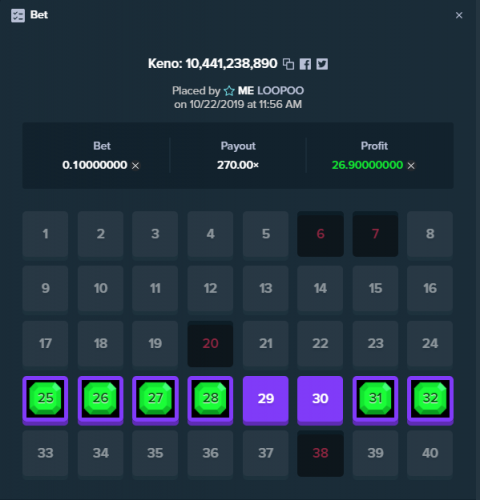This screenshot has height=500, width=480.
Task: Click Keno tile 13
Action: tap(266, 289)
